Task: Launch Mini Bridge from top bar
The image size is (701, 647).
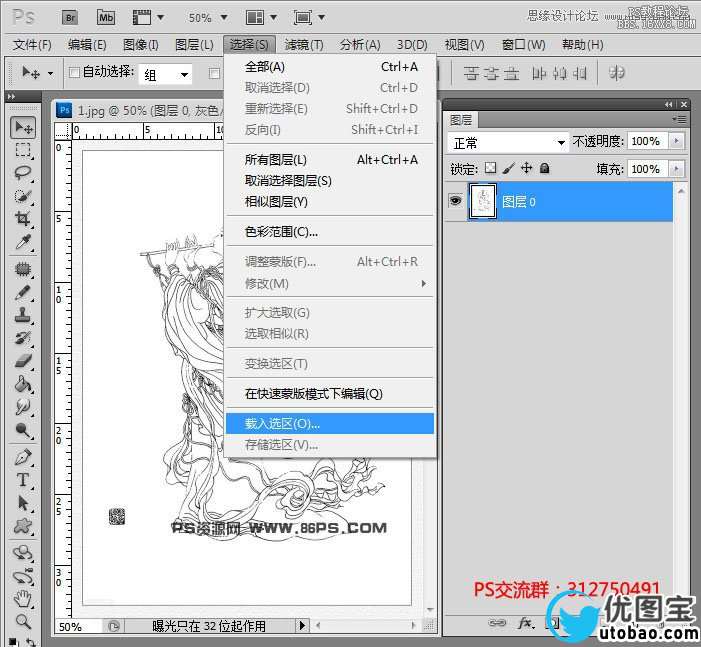Action: point(106,17)
